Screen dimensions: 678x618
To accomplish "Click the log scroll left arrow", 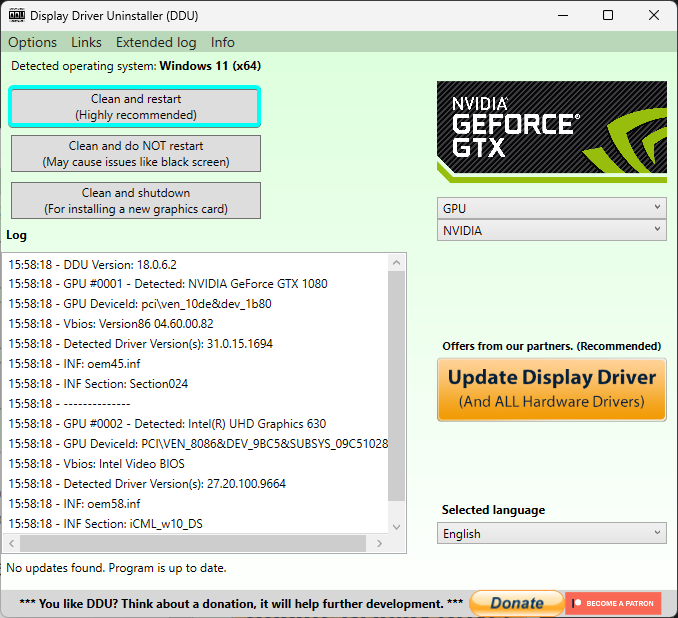I will coord(12,544).
